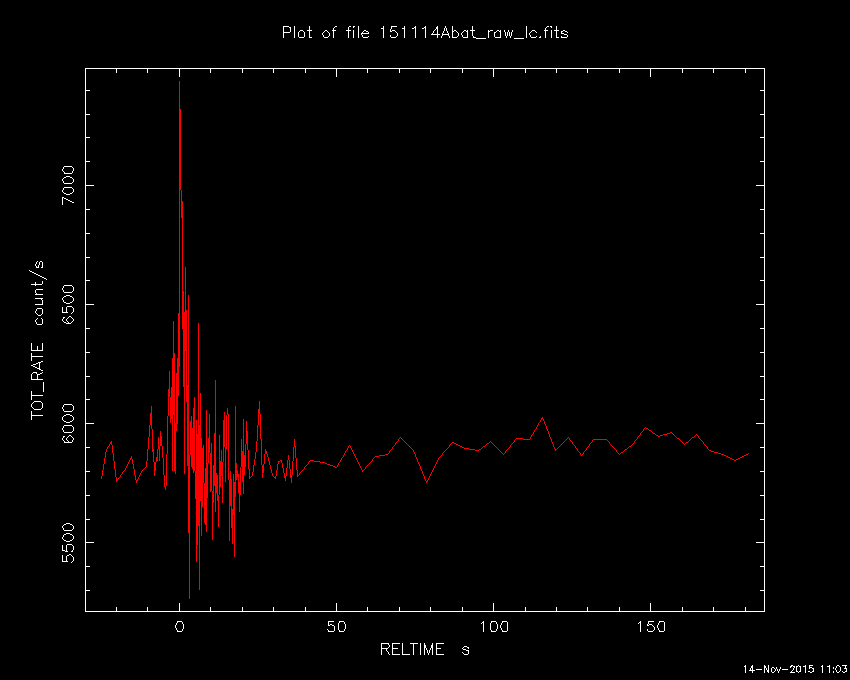Image resolution: width=850 pixels, height=680 pixels.
Task: Click the y-axis value 5500
Action: point(68,543)
